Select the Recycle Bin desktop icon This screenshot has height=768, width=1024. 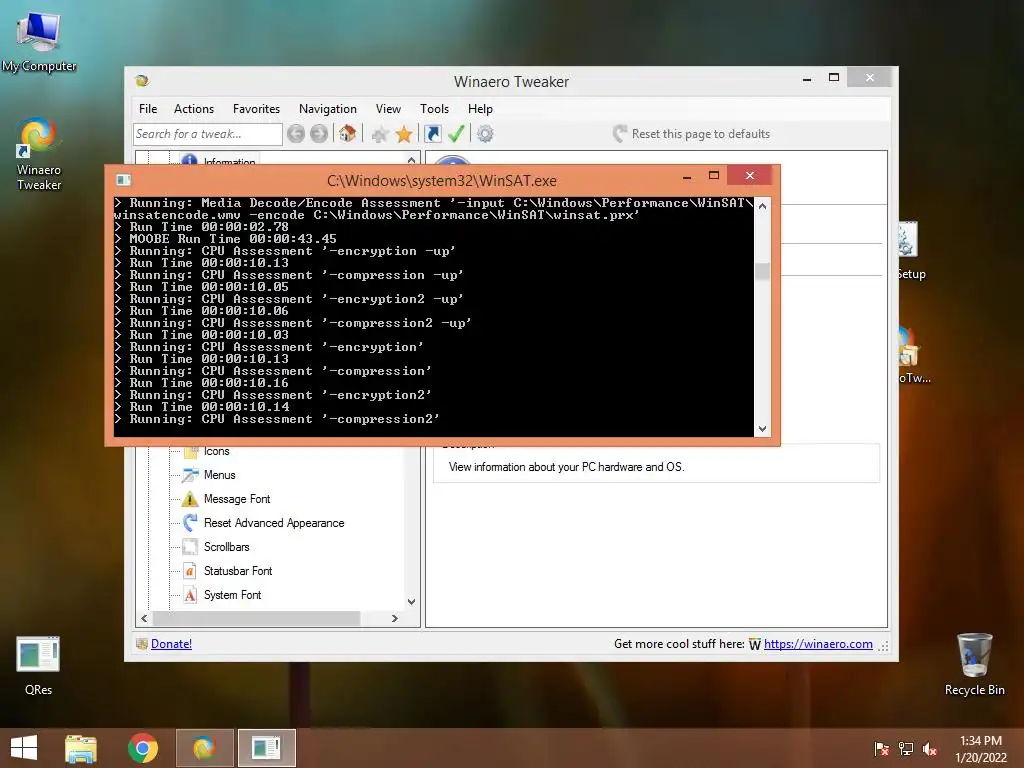tap(974, 665)
